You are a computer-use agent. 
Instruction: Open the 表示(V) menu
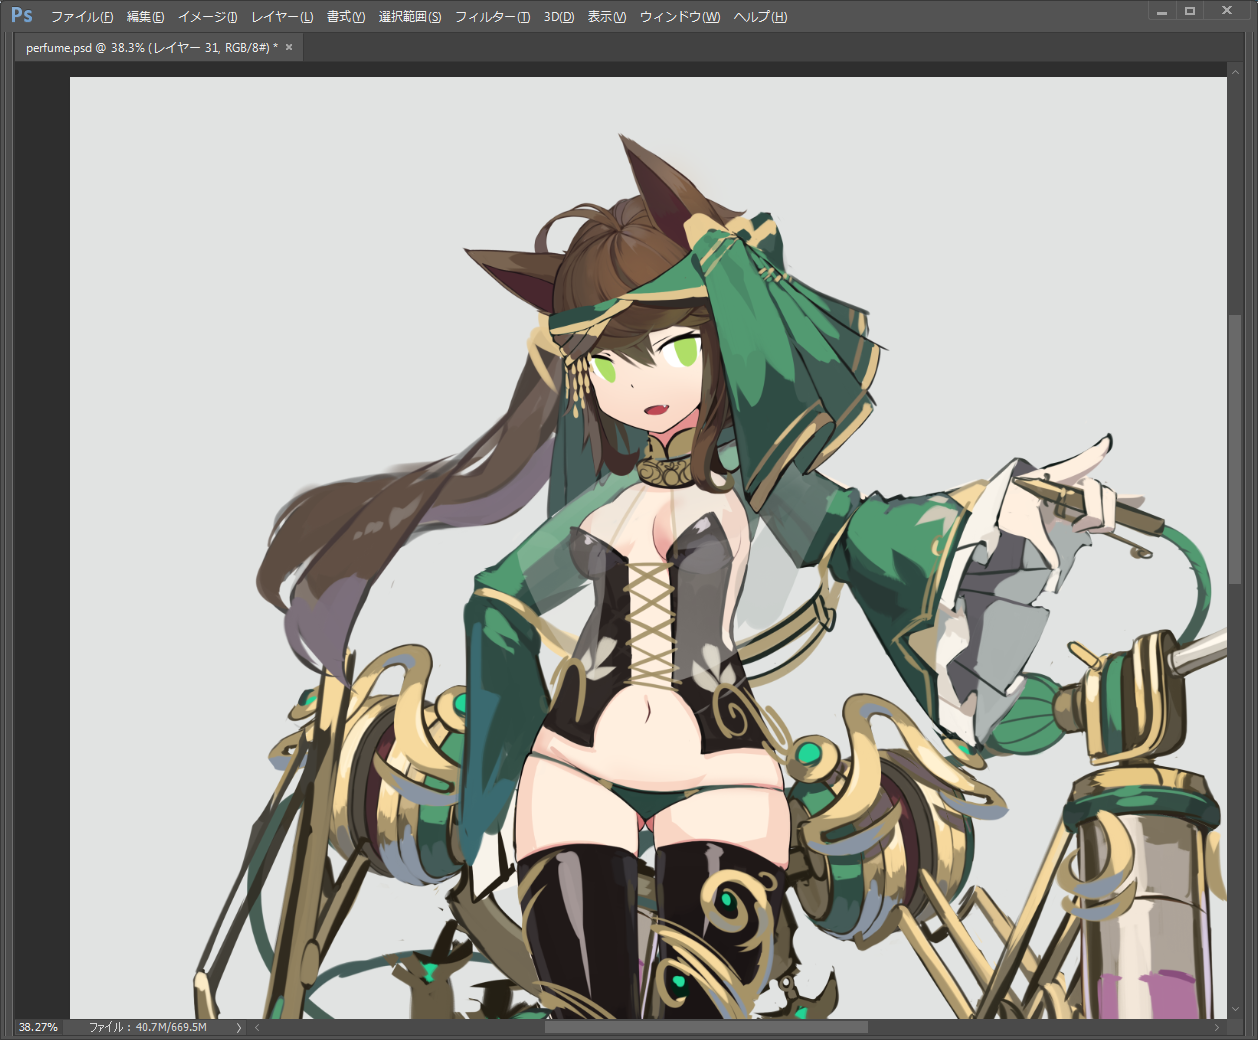coord(607,17)
